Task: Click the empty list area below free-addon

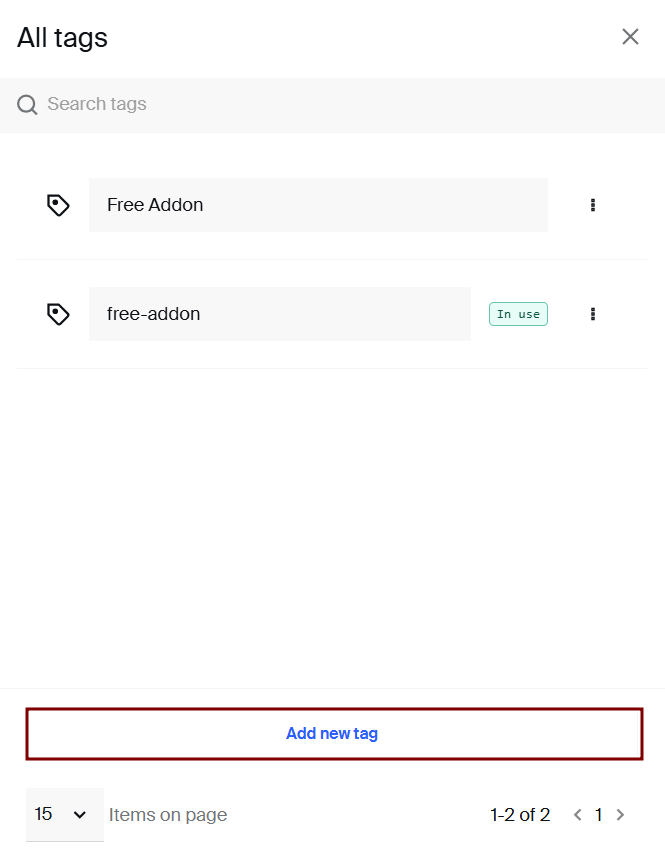Action: 332,520
